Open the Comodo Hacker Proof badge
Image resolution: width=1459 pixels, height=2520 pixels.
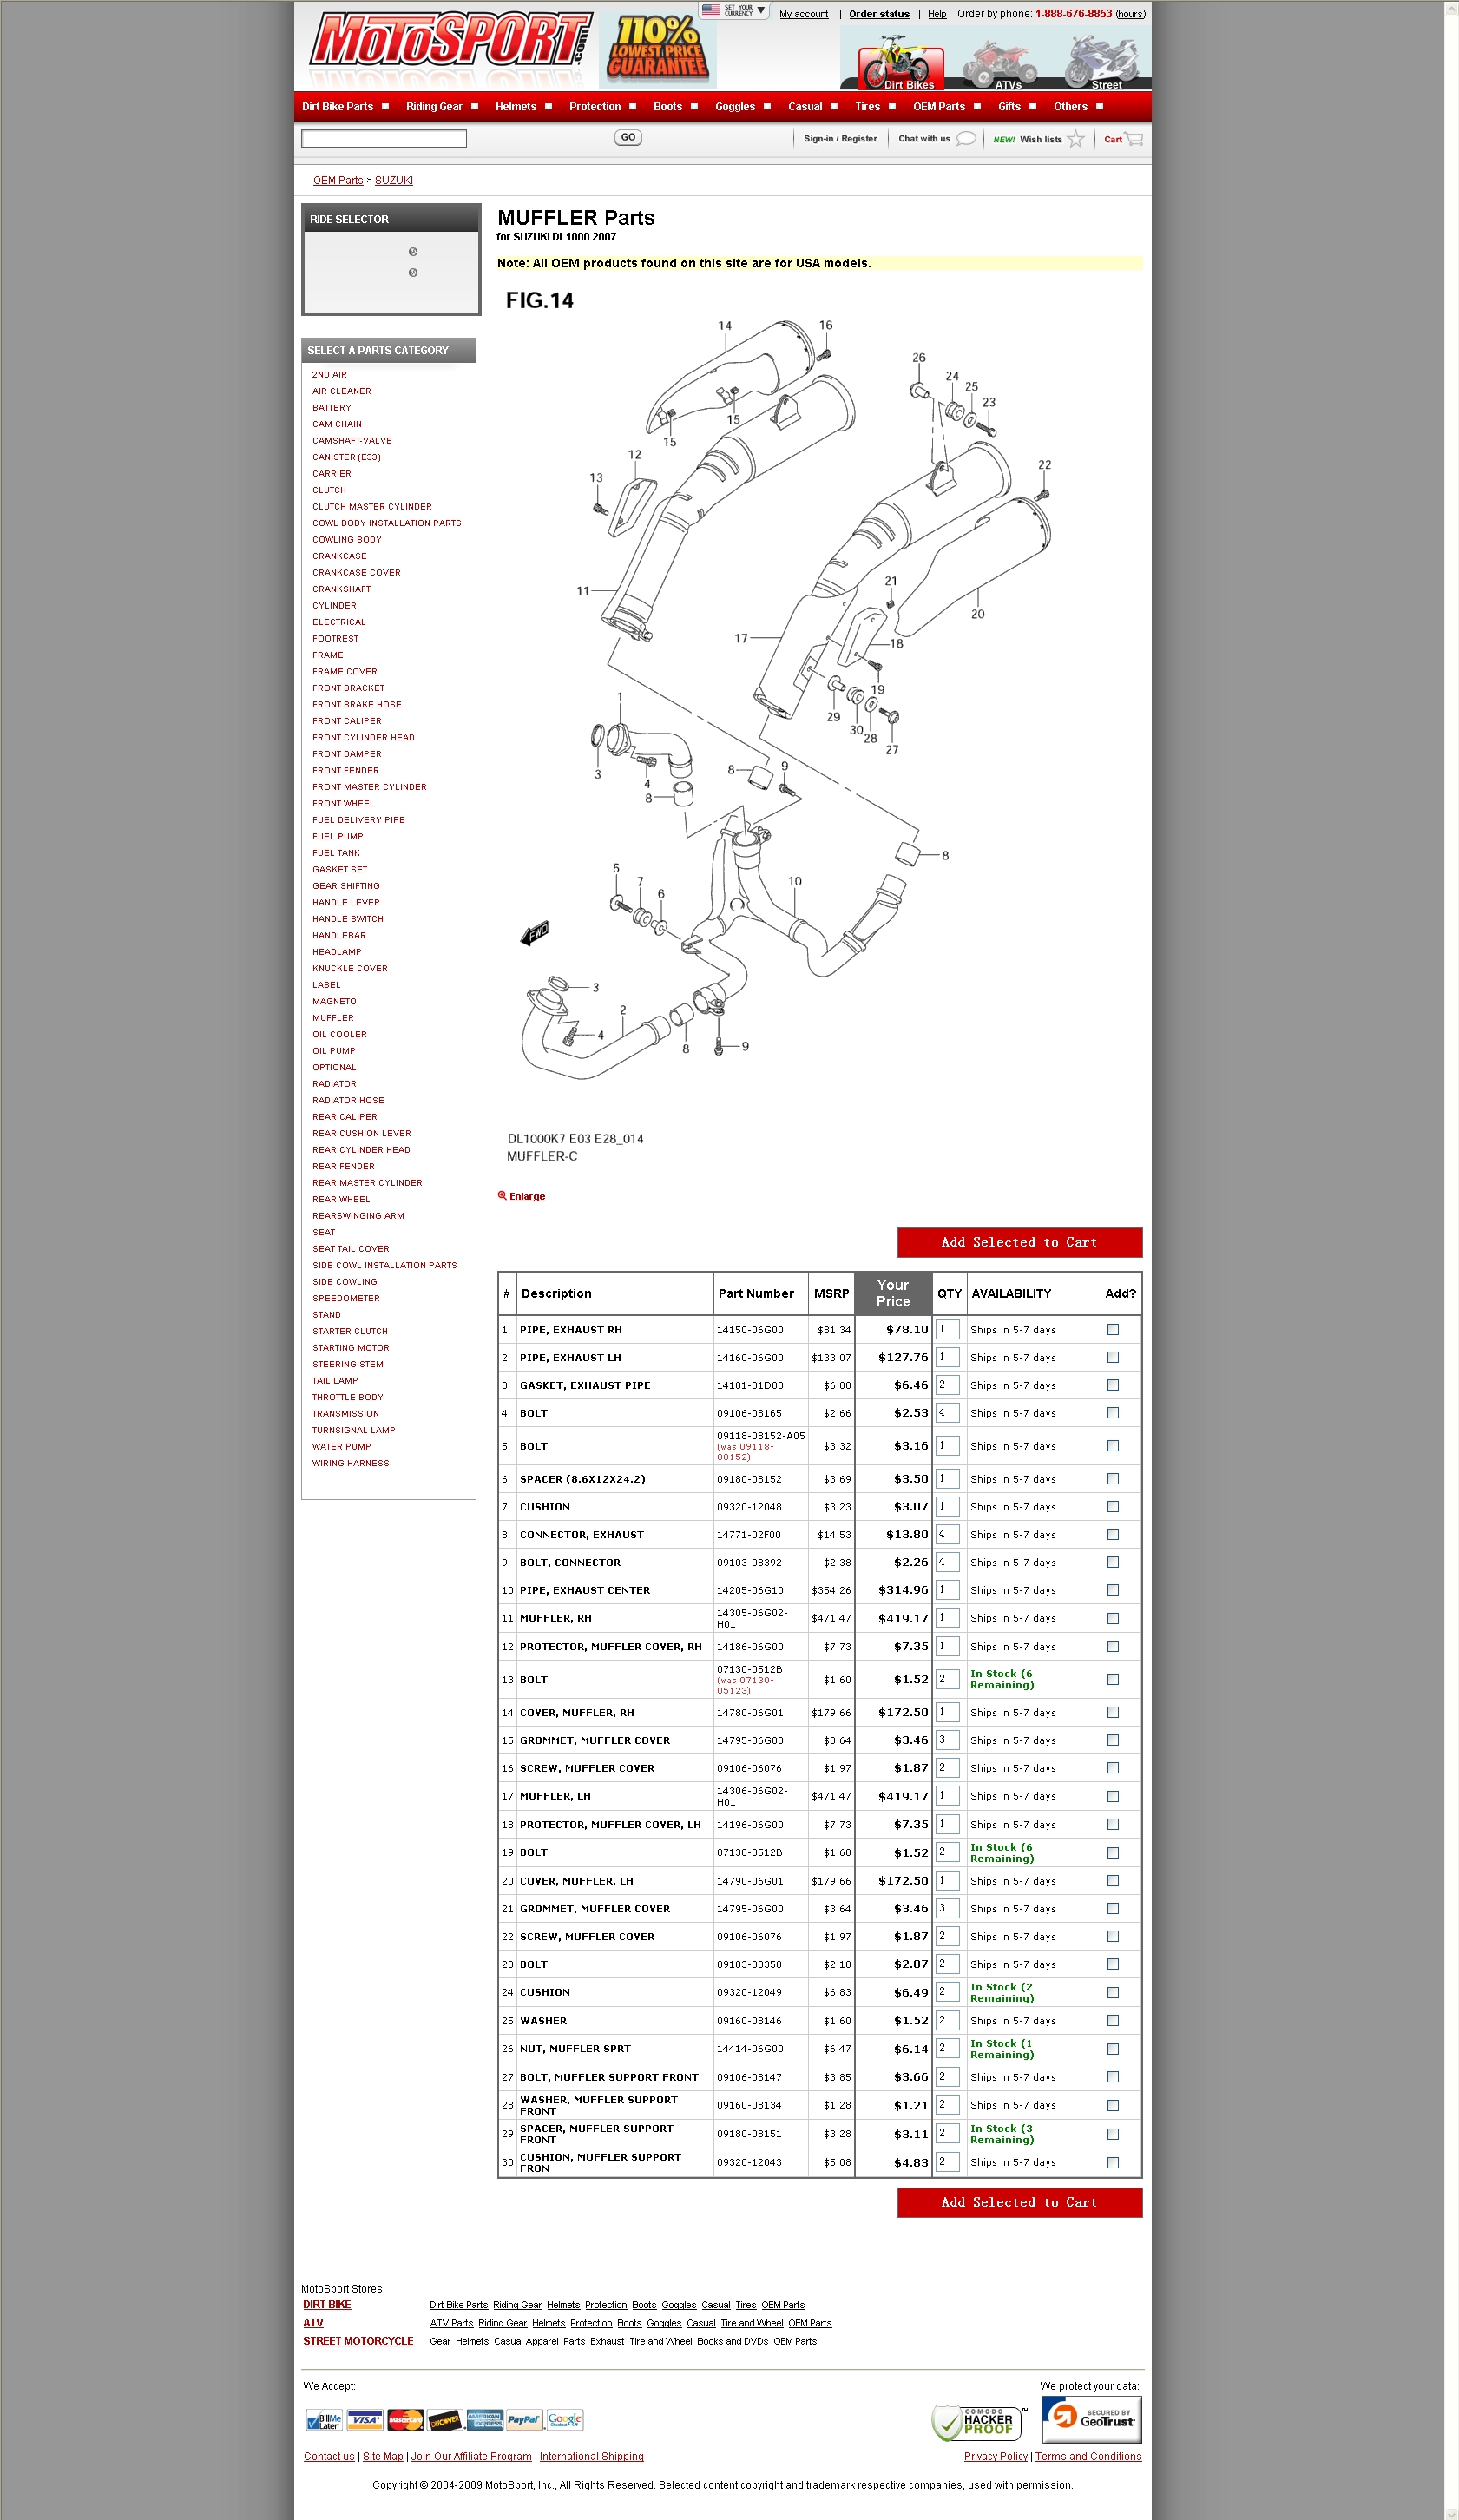coord(978,2423)
